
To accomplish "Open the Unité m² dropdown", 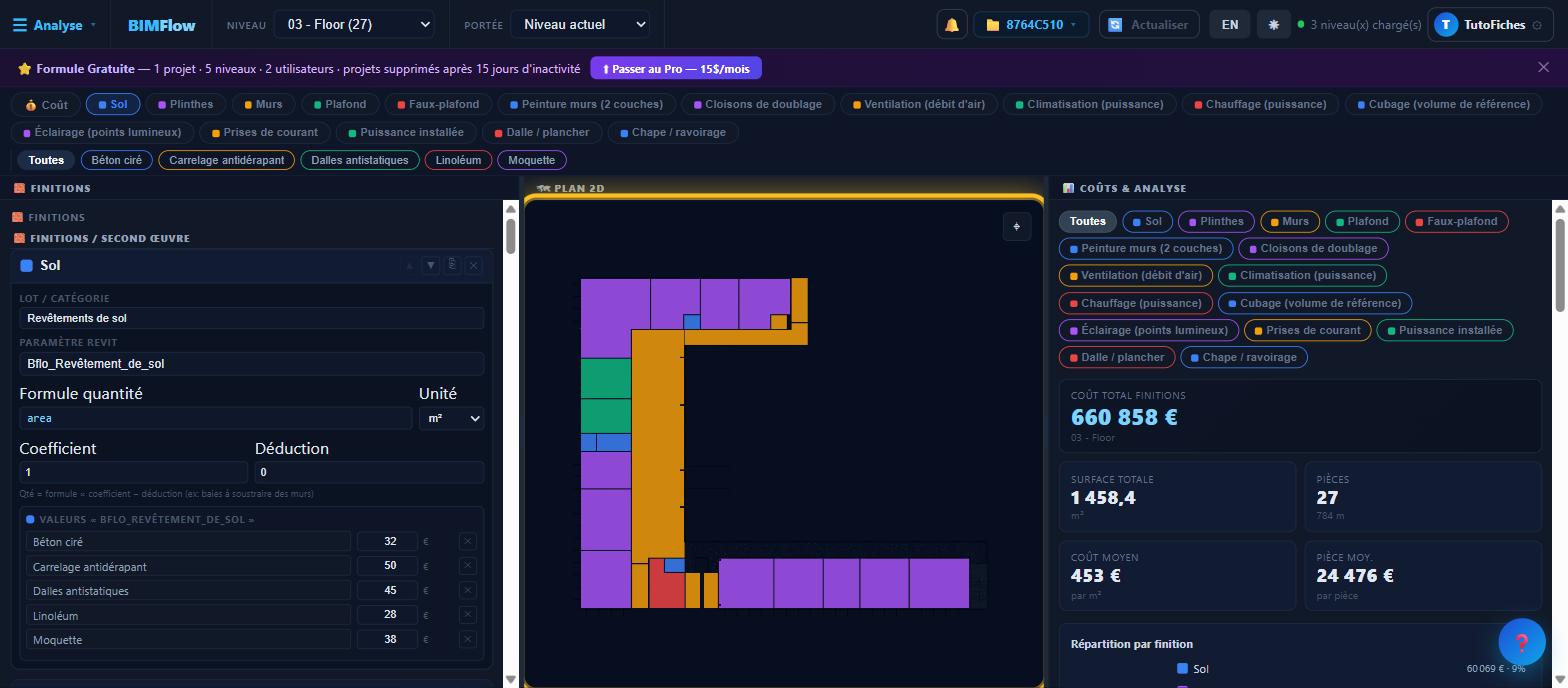I will [x=452, y=418].
